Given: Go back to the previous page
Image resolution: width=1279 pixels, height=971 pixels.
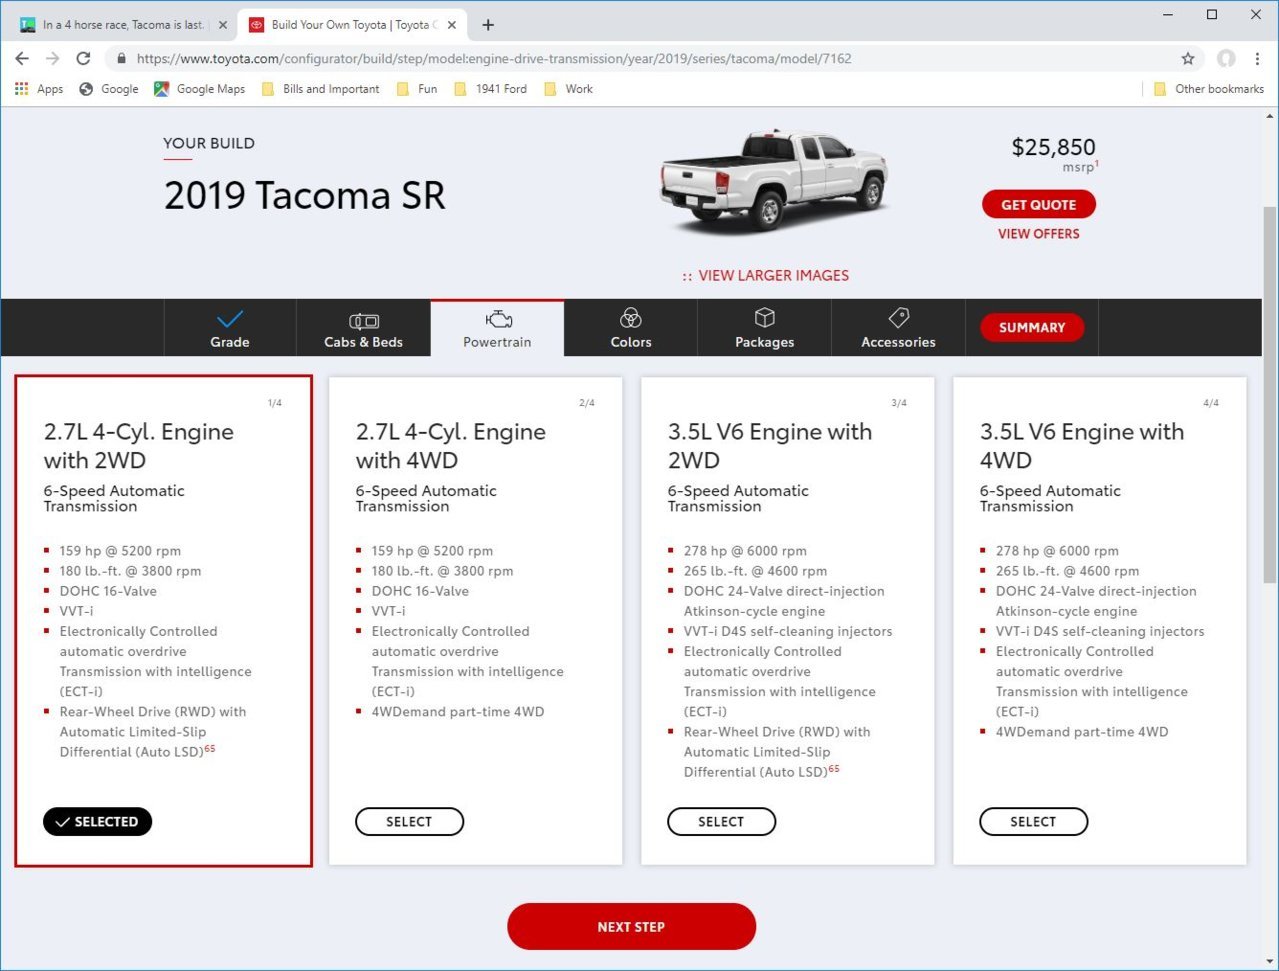Looking at the screenshot, I should (x=22, y=58).
